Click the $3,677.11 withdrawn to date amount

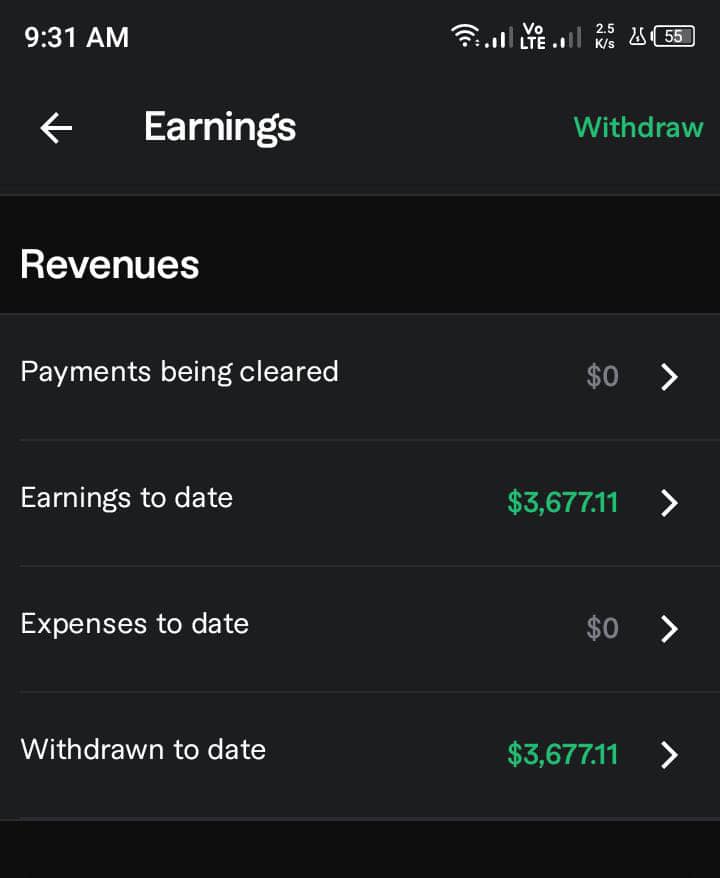[562, 754]
